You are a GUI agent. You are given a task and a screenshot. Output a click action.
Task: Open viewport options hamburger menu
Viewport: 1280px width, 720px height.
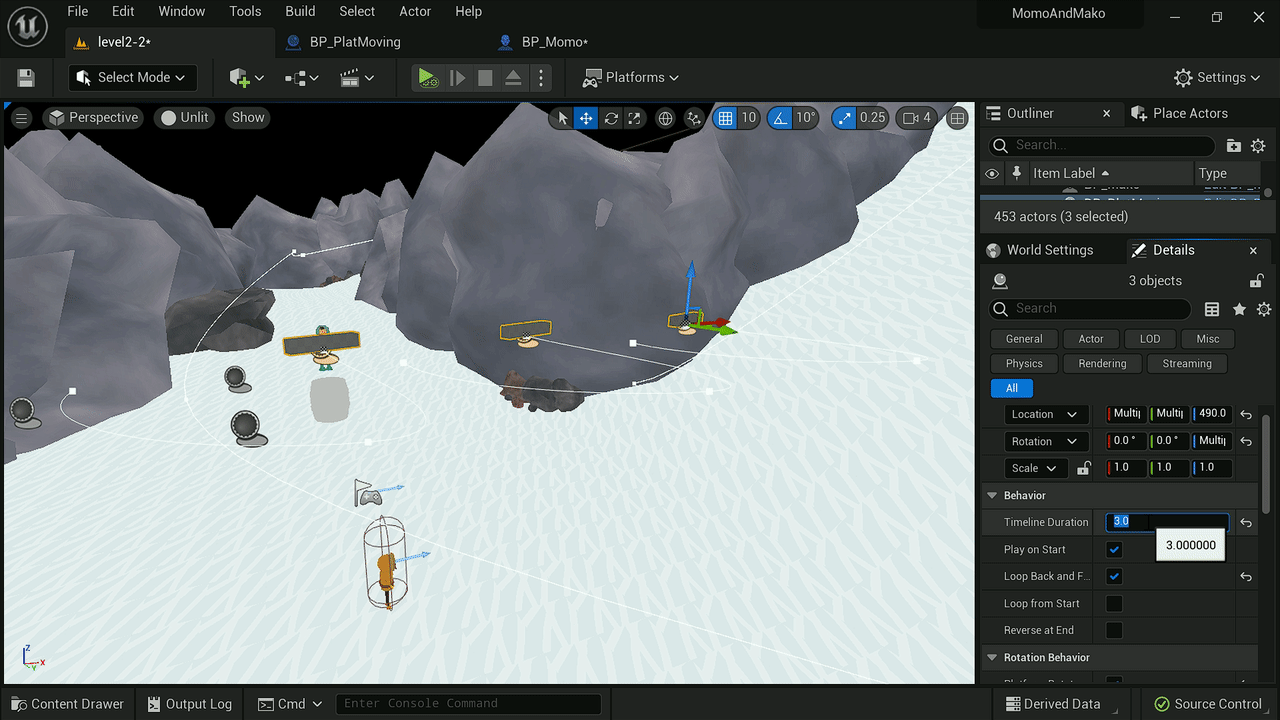[x=21, y=118]
